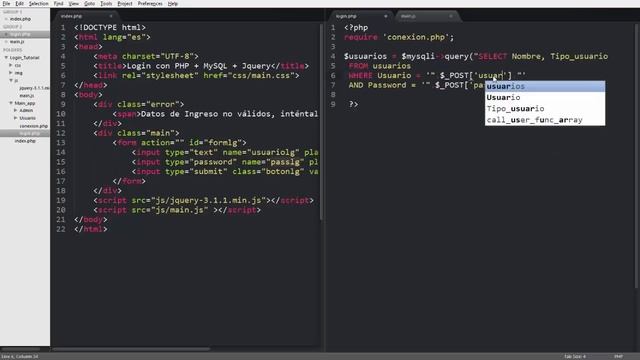Select 'Usuario' autocomplete suggestion

(x=545, y=98)
